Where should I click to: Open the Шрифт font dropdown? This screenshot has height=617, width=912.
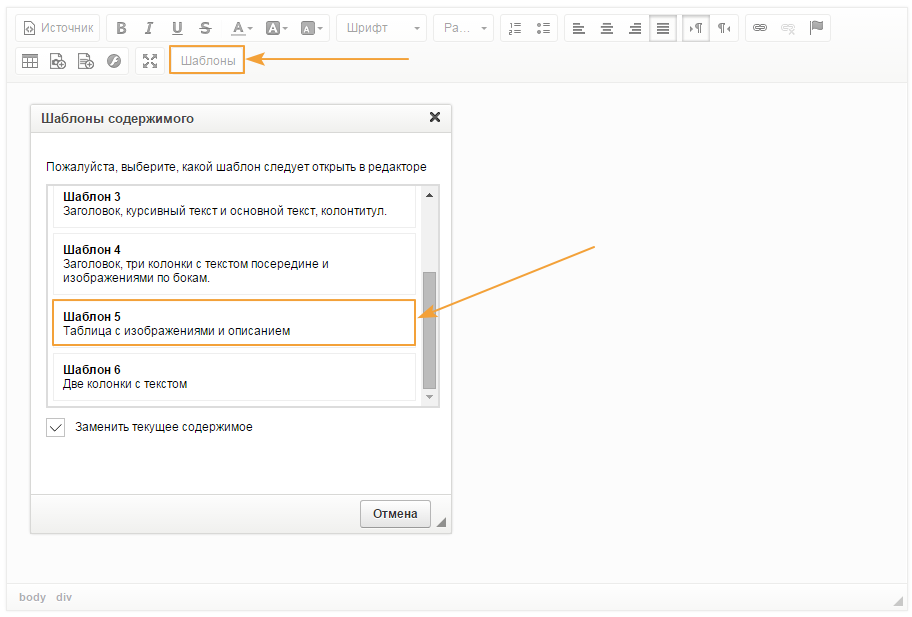coord(382,28)
